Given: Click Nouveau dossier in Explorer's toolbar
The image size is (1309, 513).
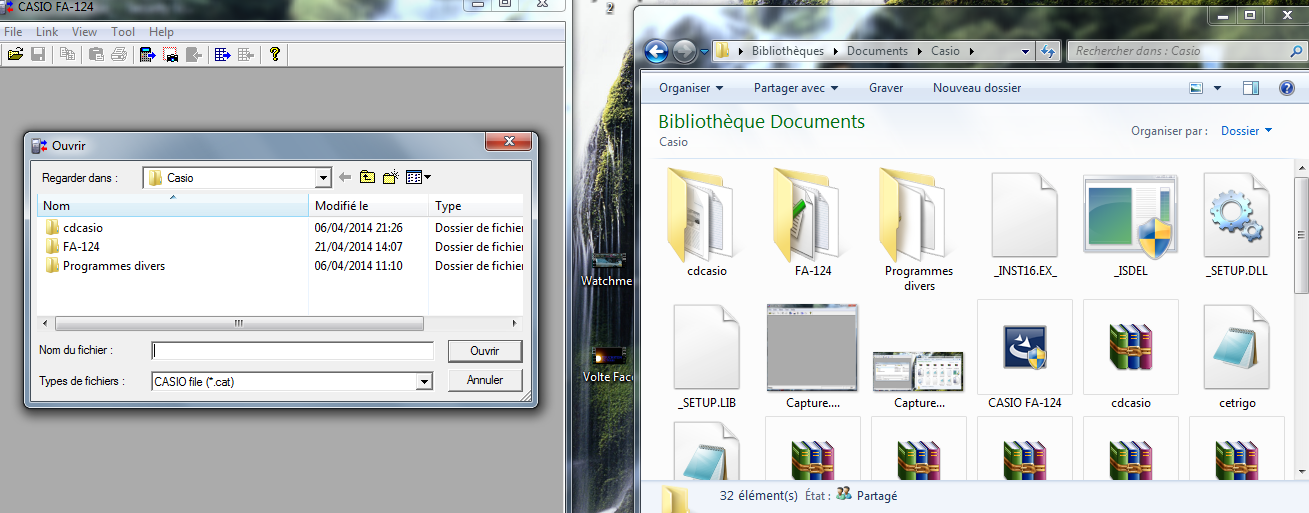Looking at the screenshot, I should pyautogui.click(x=977, y=88).
